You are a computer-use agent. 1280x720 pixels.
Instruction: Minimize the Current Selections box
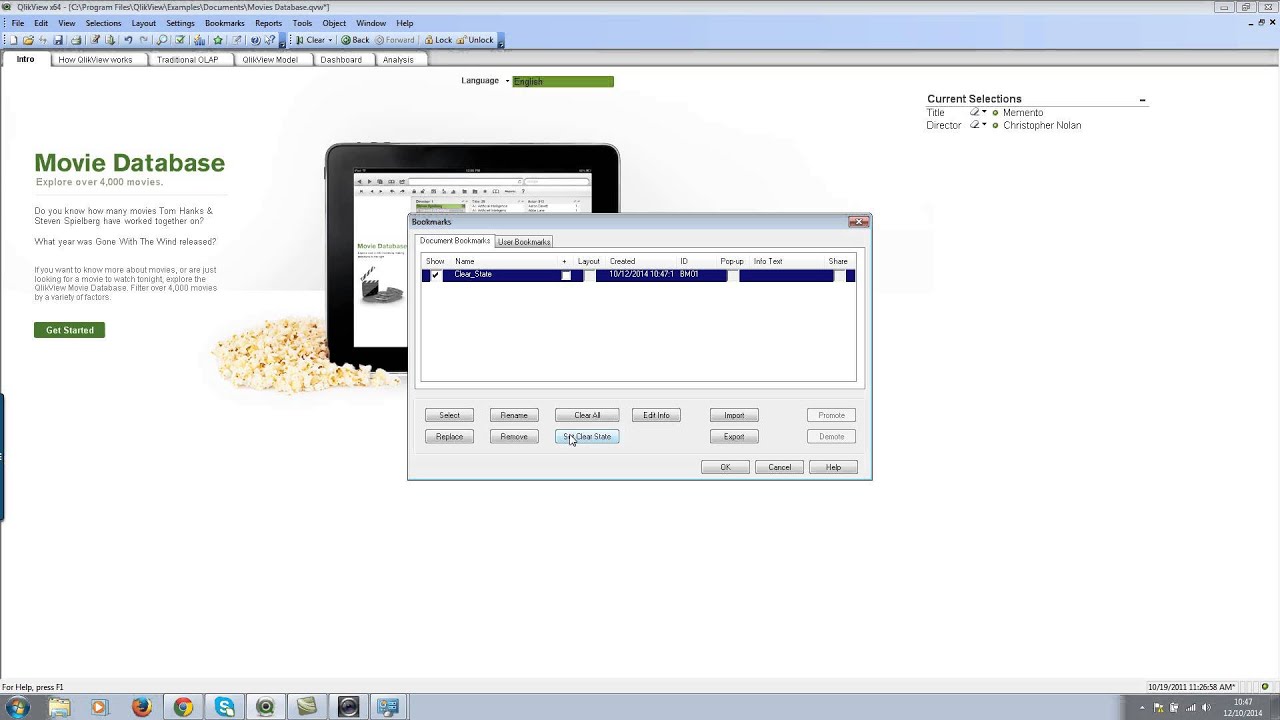tap(1142, 100)
